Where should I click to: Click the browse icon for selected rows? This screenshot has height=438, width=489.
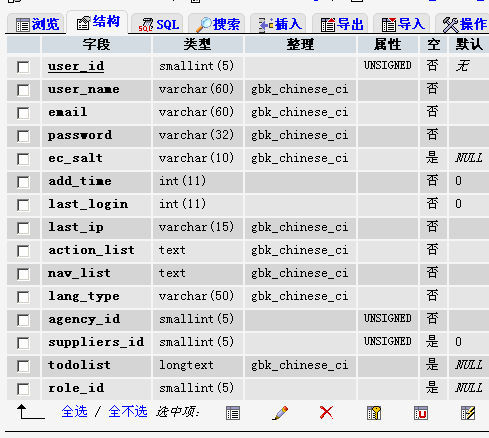coord(233,413)
